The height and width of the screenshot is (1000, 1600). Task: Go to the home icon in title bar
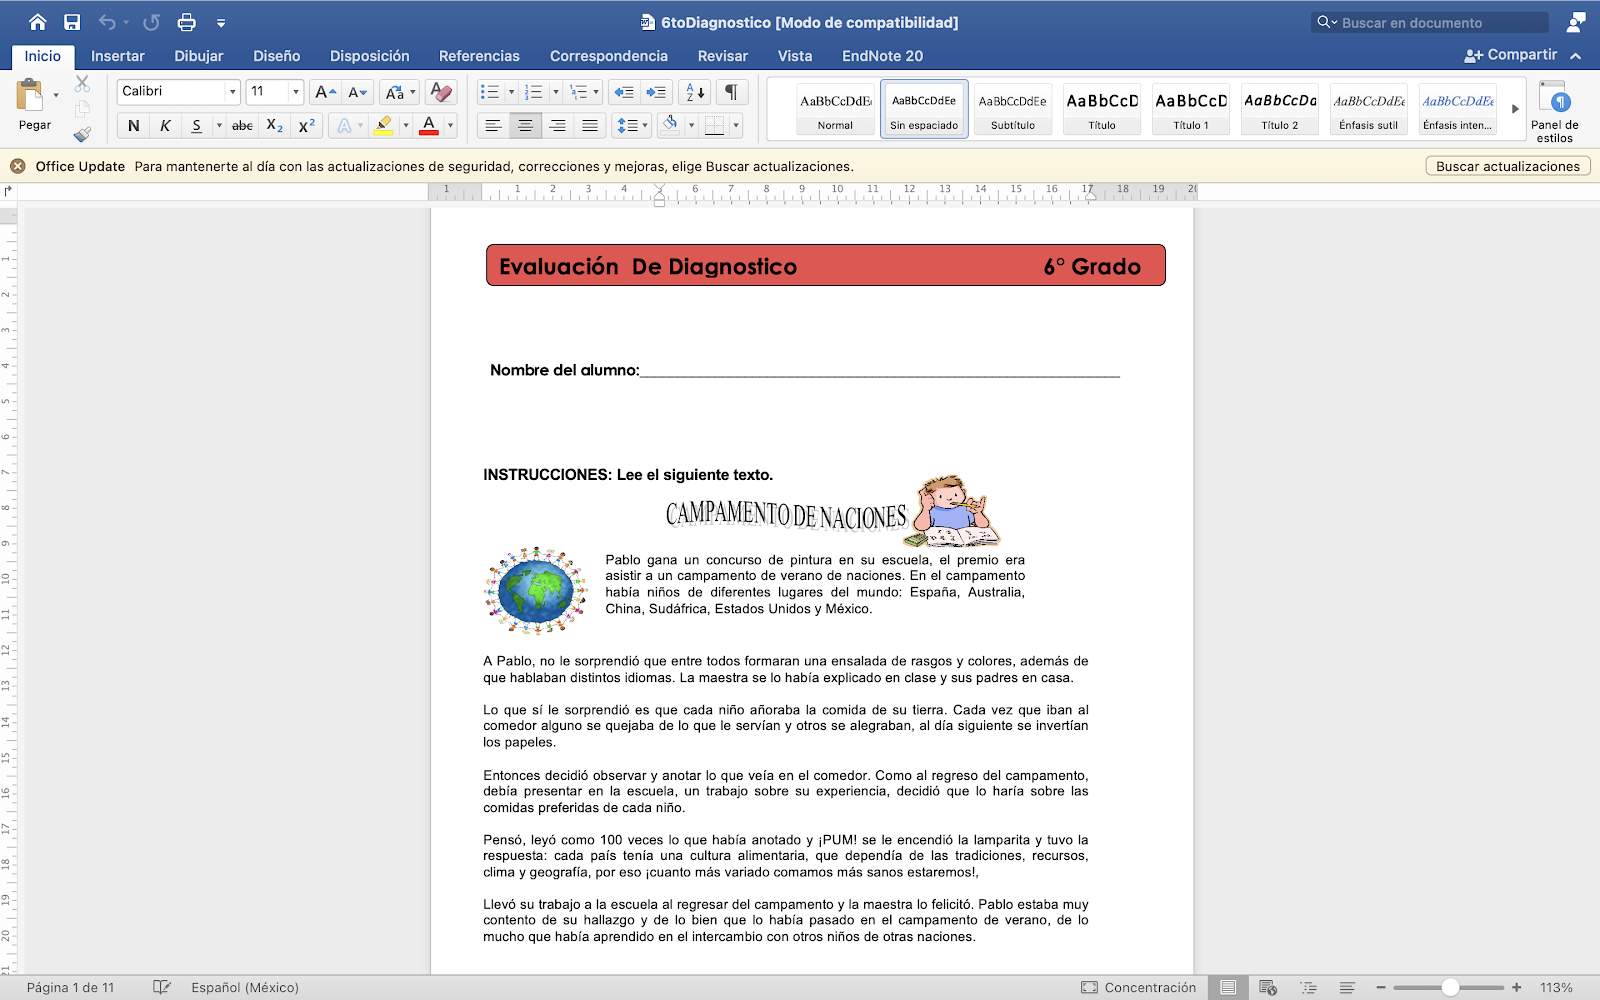tap(37, 22)
